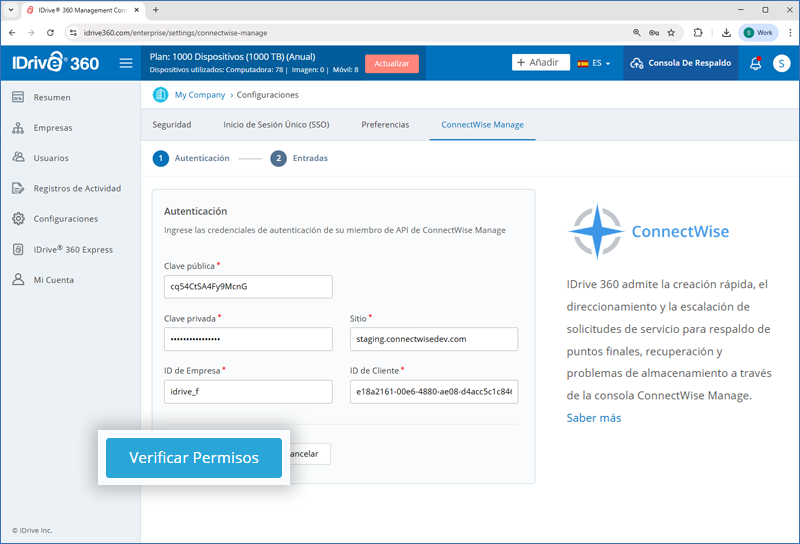Viewport: 800px width, 544px height.
Task: Go to step 1 Autenticación
Action: click(191, 158)
